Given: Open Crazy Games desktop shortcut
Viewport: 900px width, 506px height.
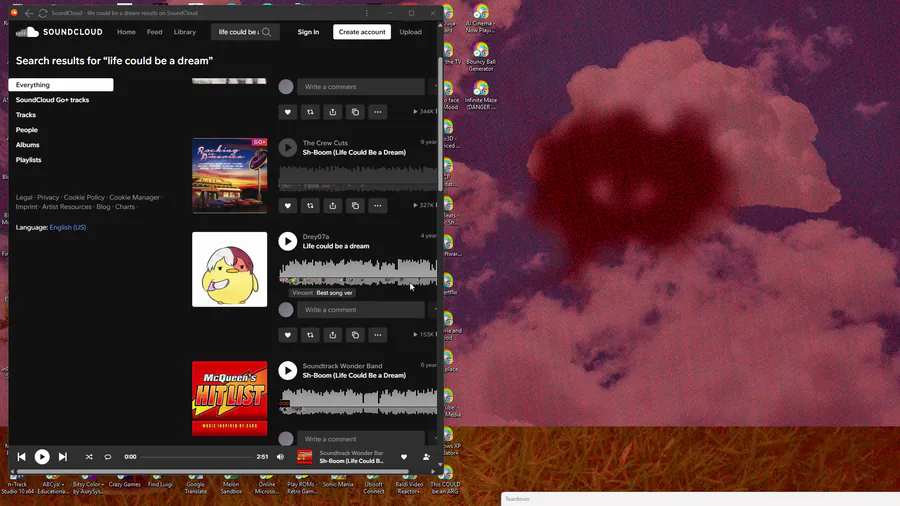Looking at the screenshot, I should (125, 481).
